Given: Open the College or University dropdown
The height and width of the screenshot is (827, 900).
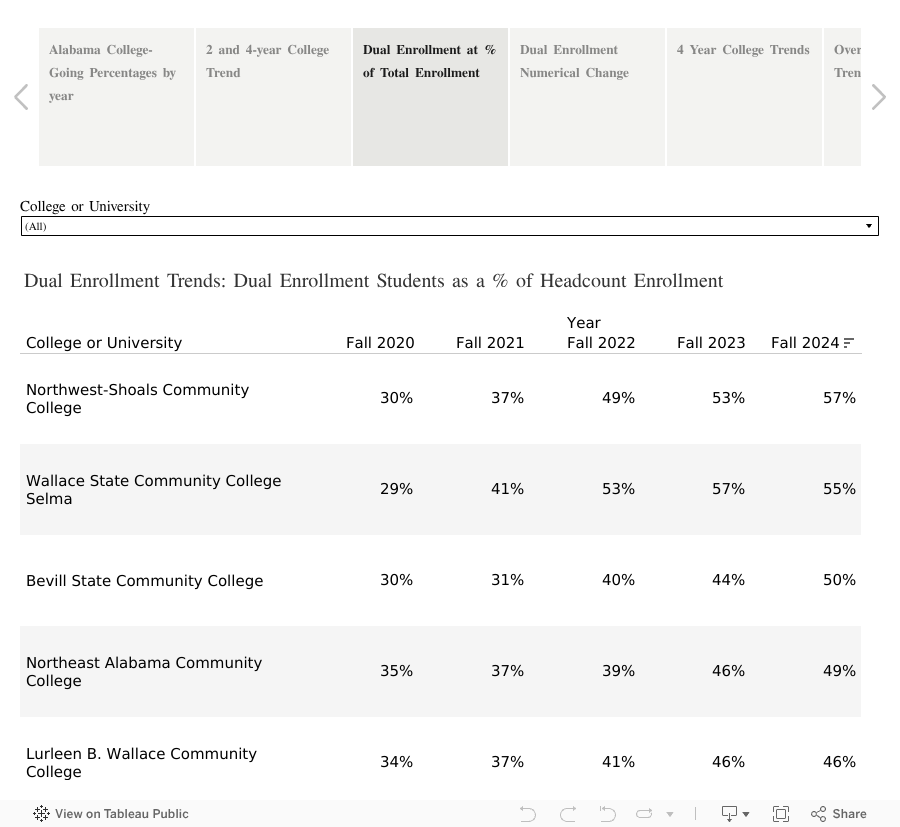Looking at the screenshot, I should (x=868, y=226).
